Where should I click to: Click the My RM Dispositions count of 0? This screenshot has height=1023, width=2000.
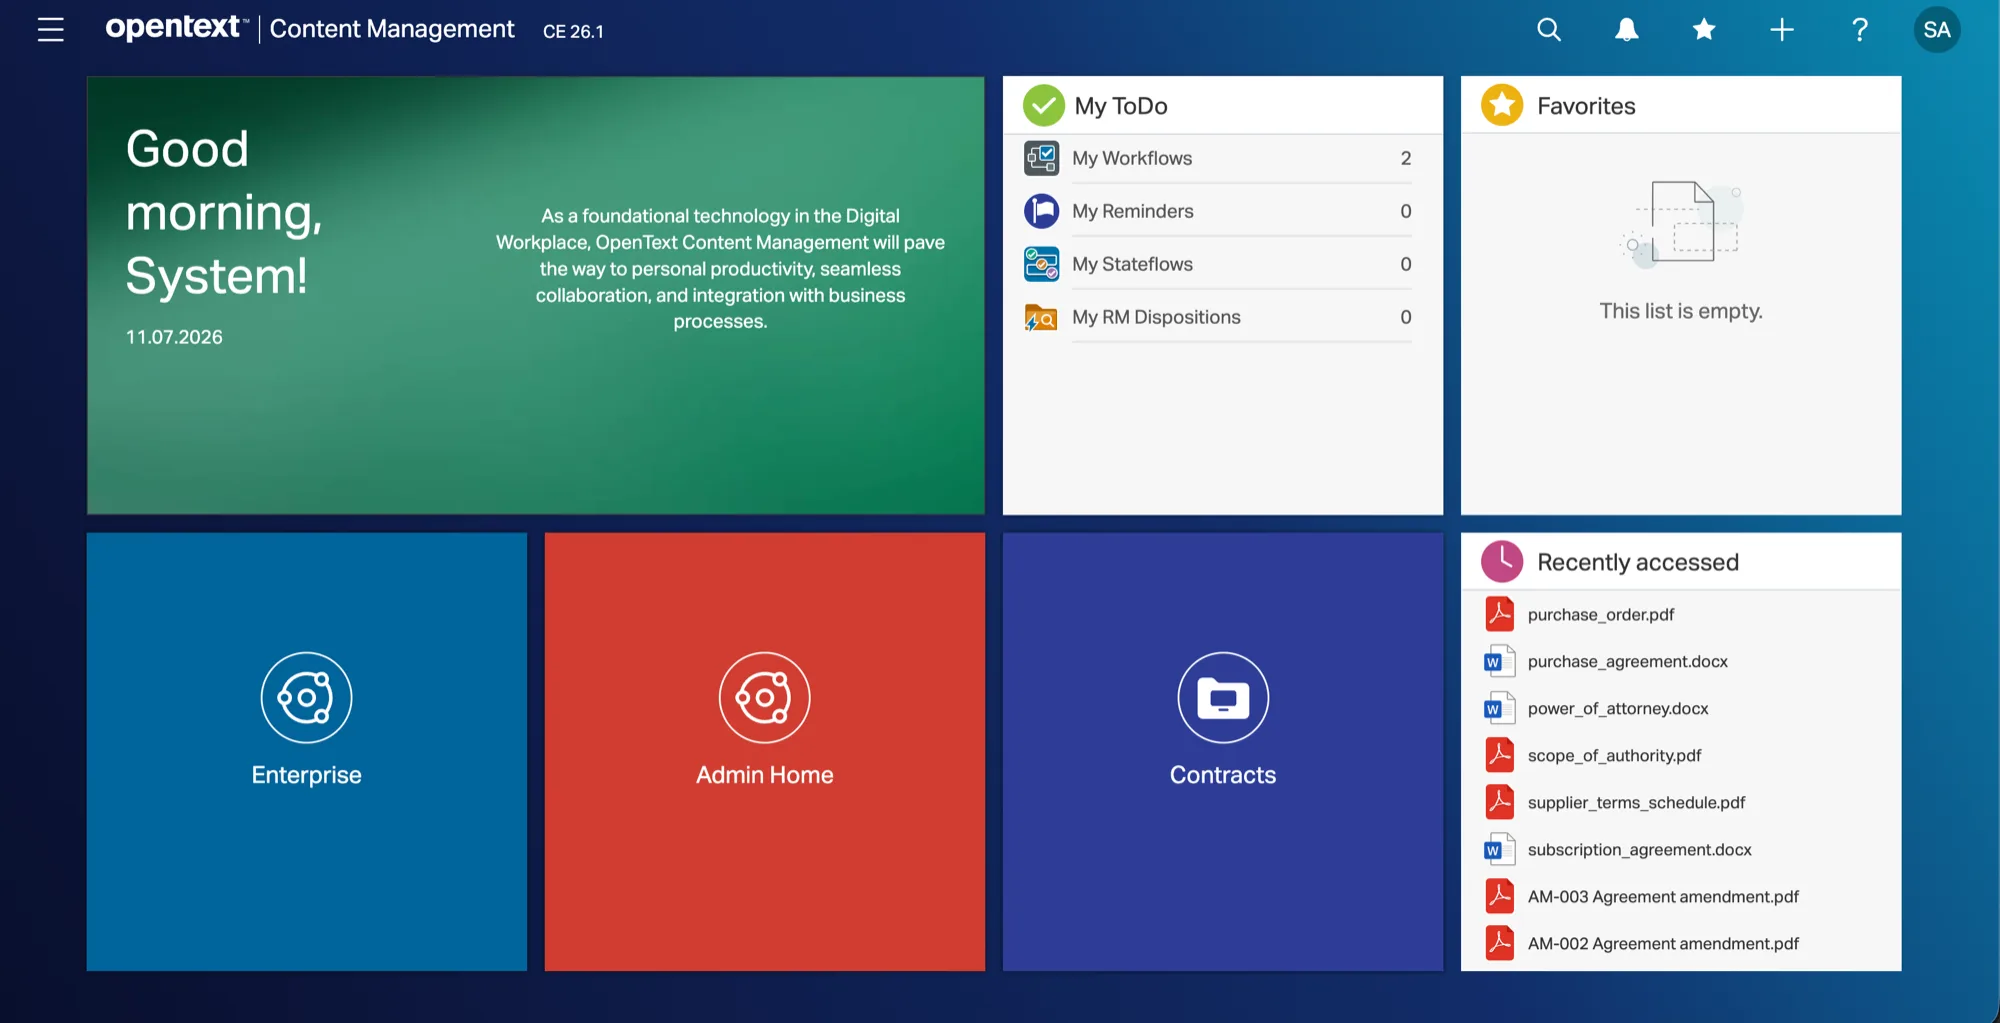pos(1406,317)
